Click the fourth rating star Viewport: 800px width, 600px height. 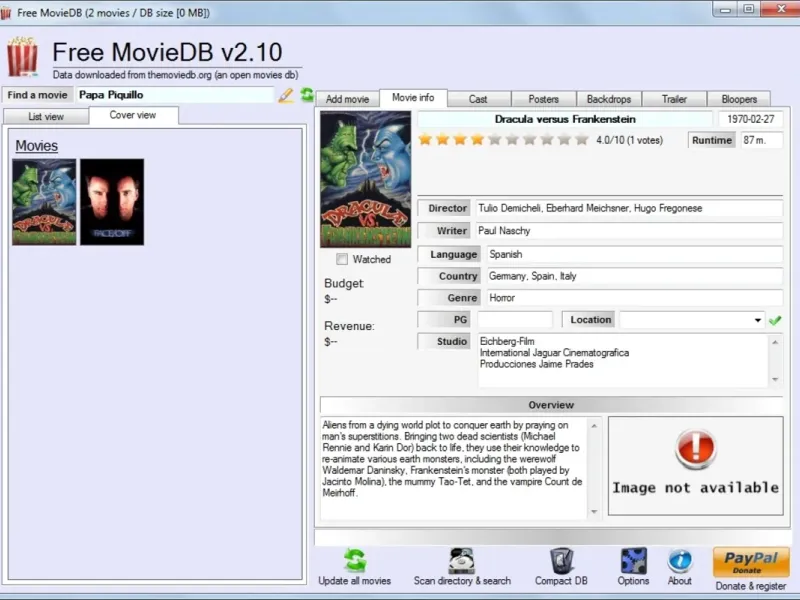click(x=477, y=139)
